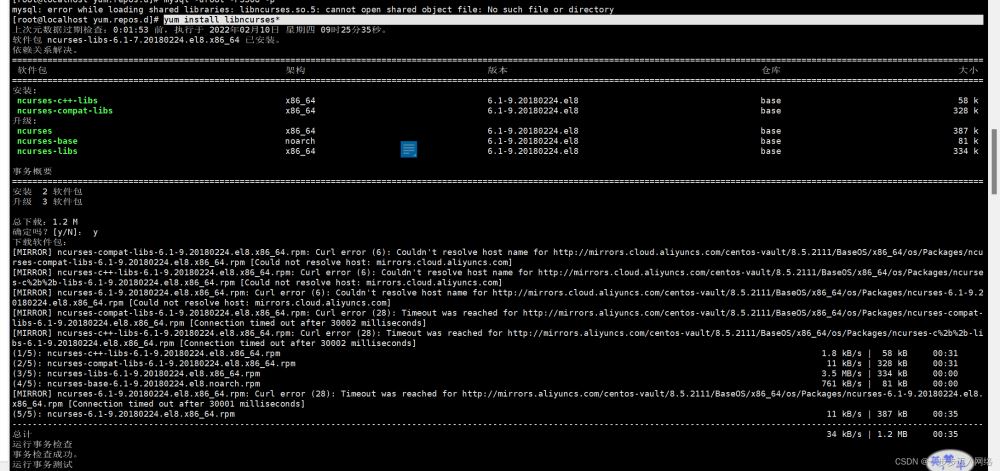This screenshot has height=471, width=1000.
Task: Click the 架构 column header
Action: coord(295,71)
